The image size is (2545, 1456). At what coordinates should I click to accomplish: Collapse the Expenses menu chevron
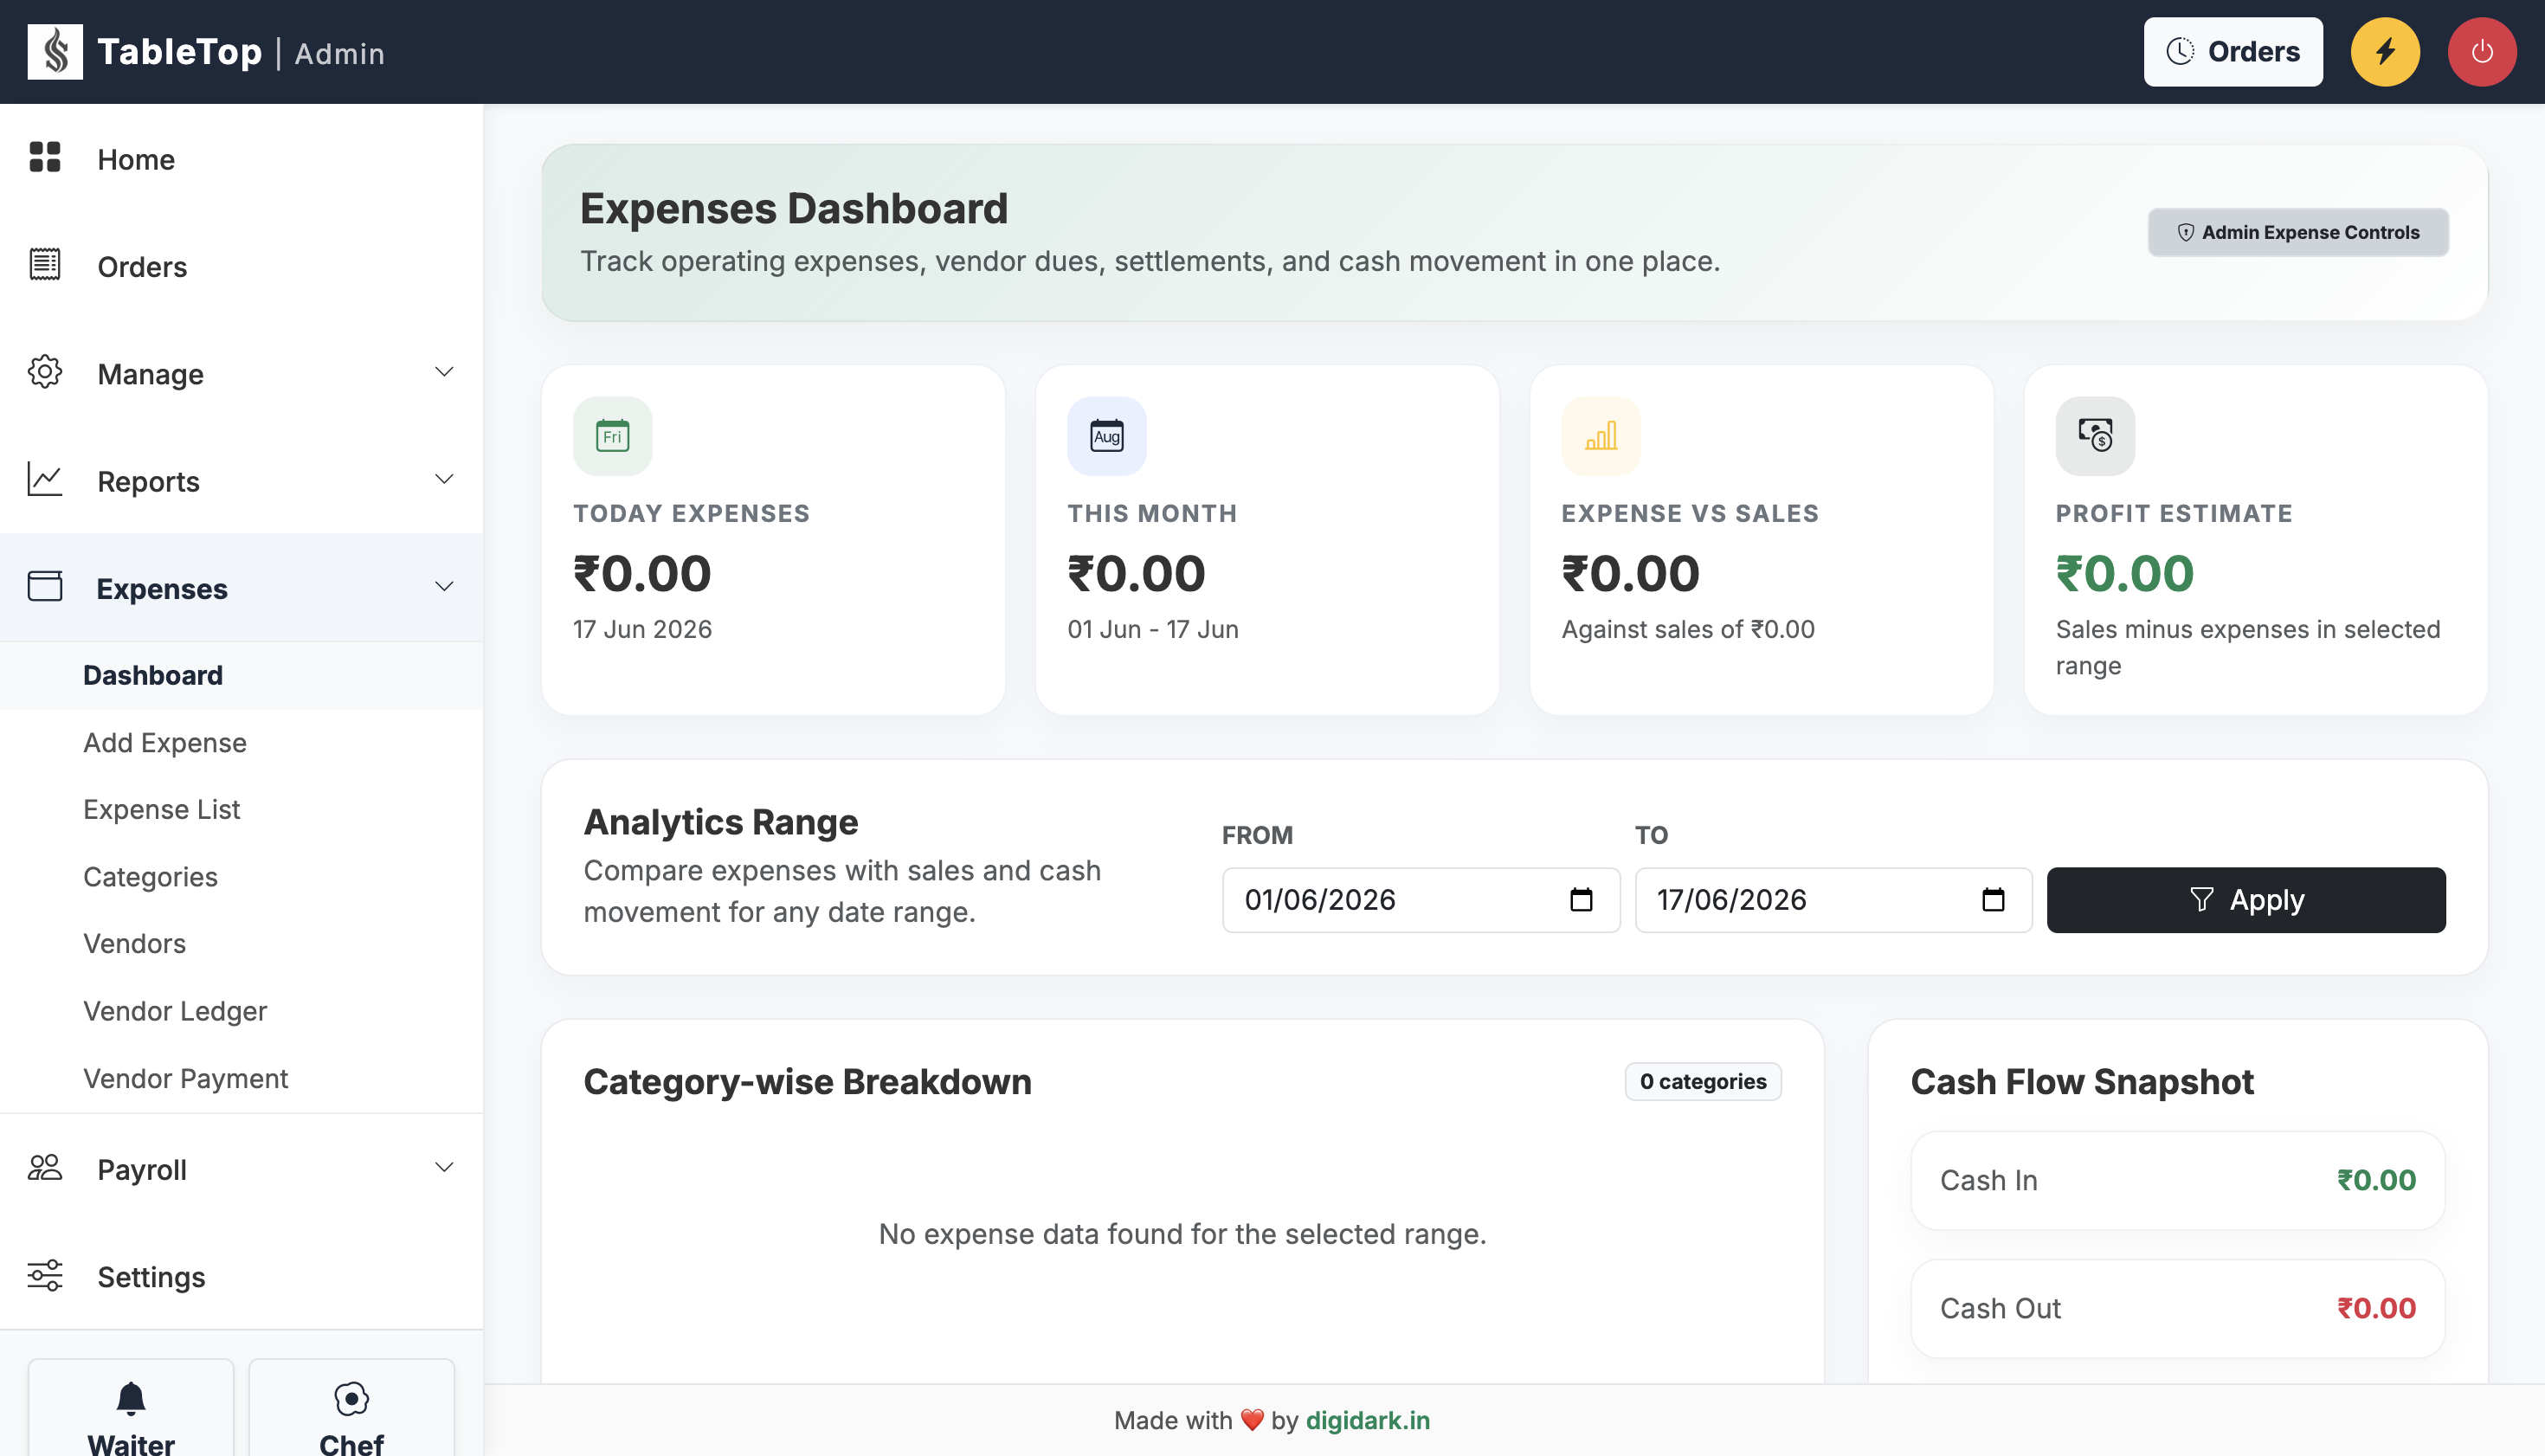(x=444, y=587)
